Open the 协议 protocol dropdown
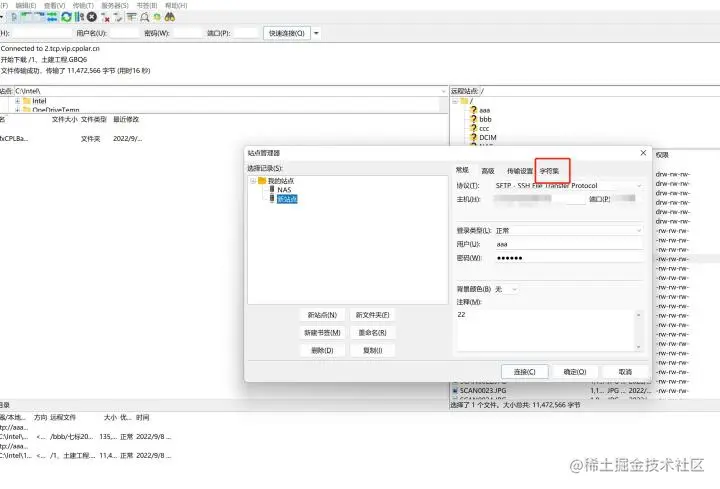720x489 pixels. pyautogui.click(x=639, y=185)
